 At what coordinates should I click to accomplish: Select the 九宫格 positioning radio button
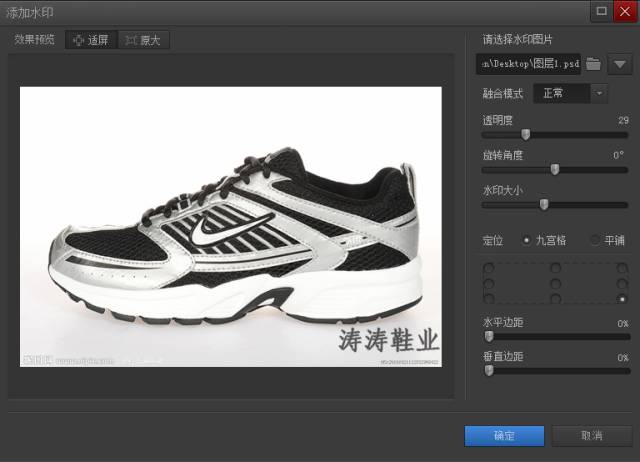point(527,240)
